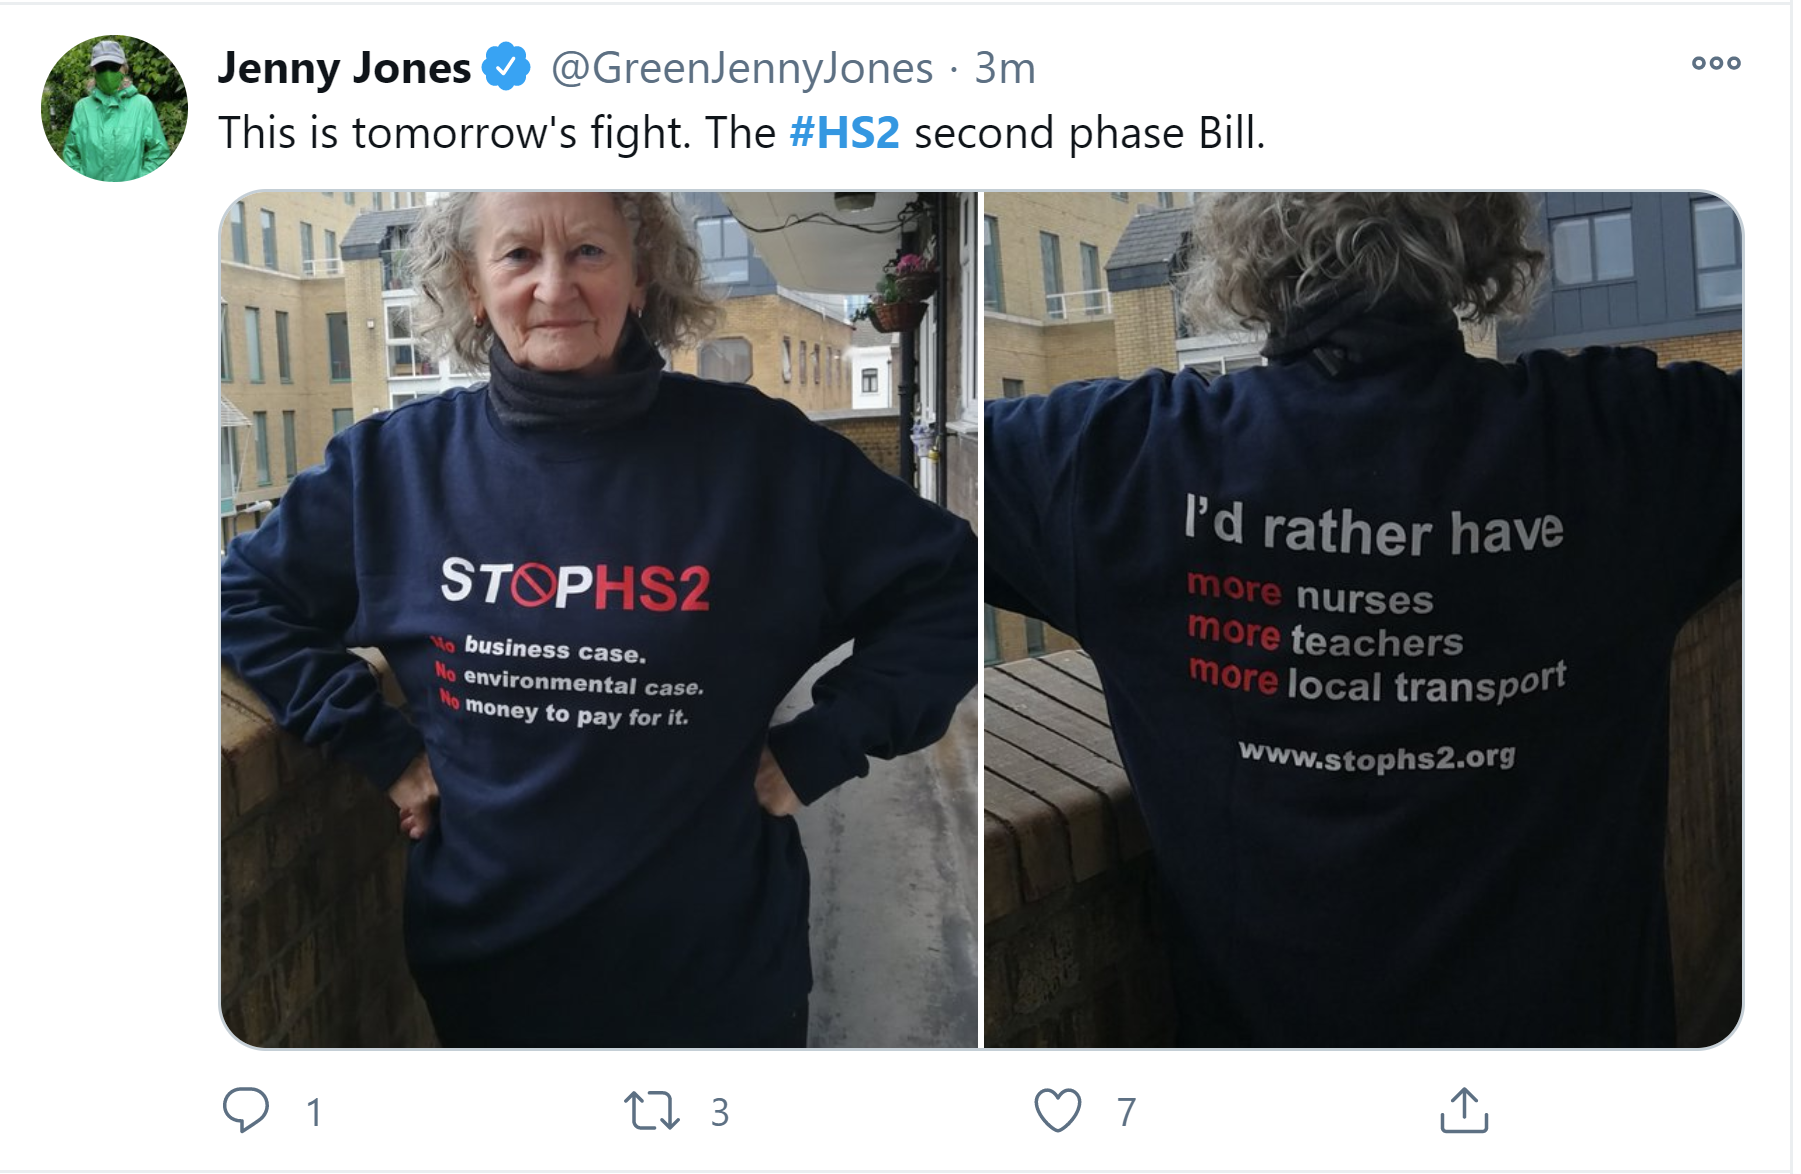Click the @GreenJennyJones handle
Image resolution: width=1801 pixels, height=1174 pixels.
[x=742, y=68]
